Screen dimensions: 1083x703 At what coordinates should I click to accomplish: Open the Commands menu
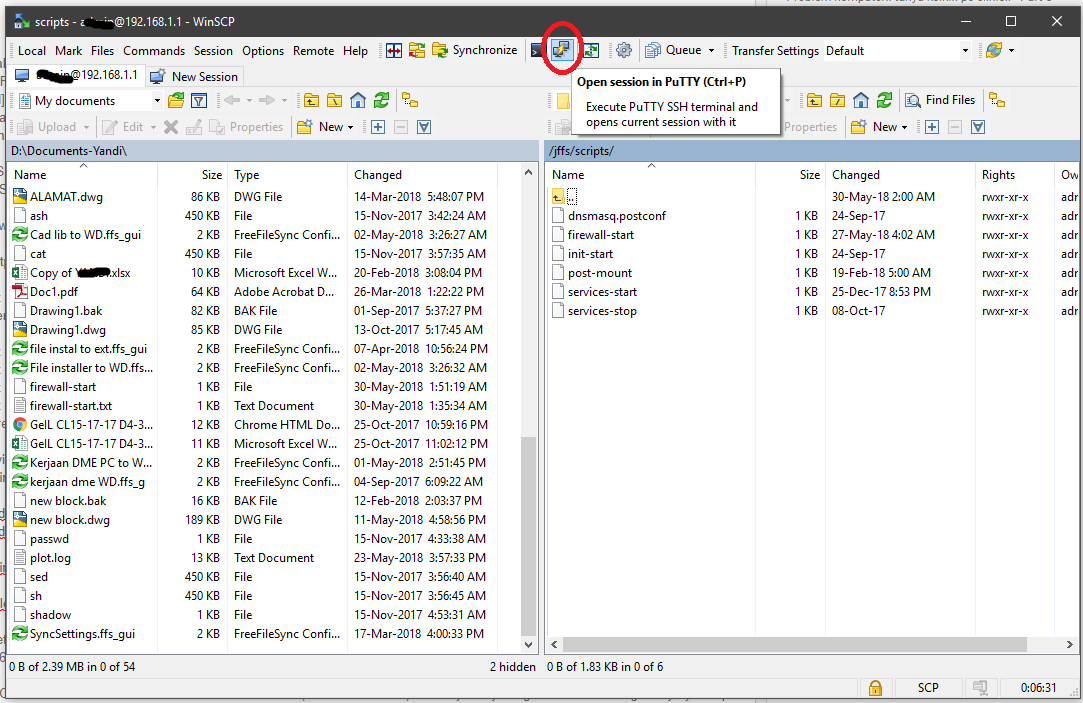pyautogui.click(x=153, y=50)
